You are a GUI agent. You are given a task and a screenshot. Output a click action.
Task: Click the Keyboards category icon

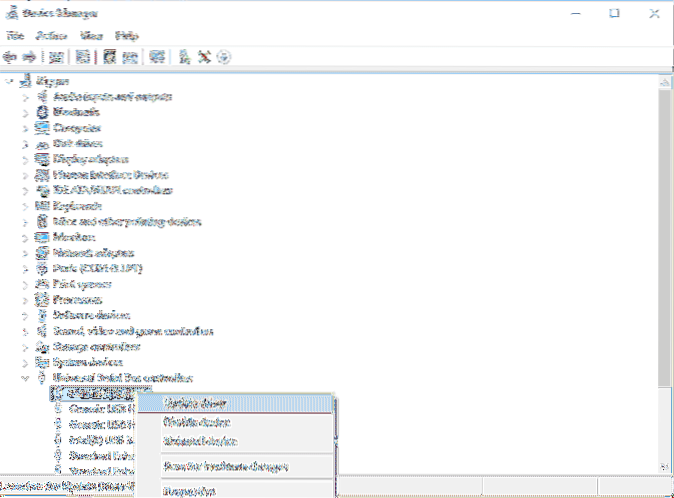(41, 203)
